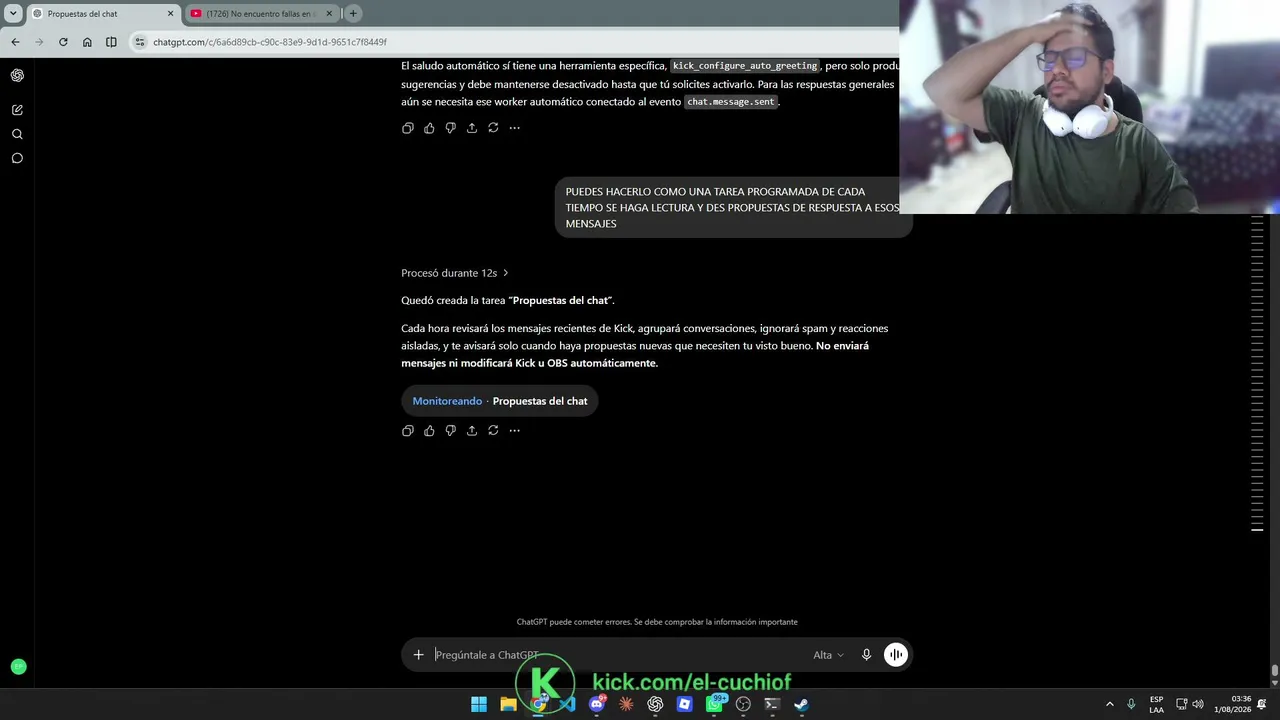Viewport: 1280px width, 720px height.
Task: Open the Claude app from the taskbar
Action: click(626, 704)
